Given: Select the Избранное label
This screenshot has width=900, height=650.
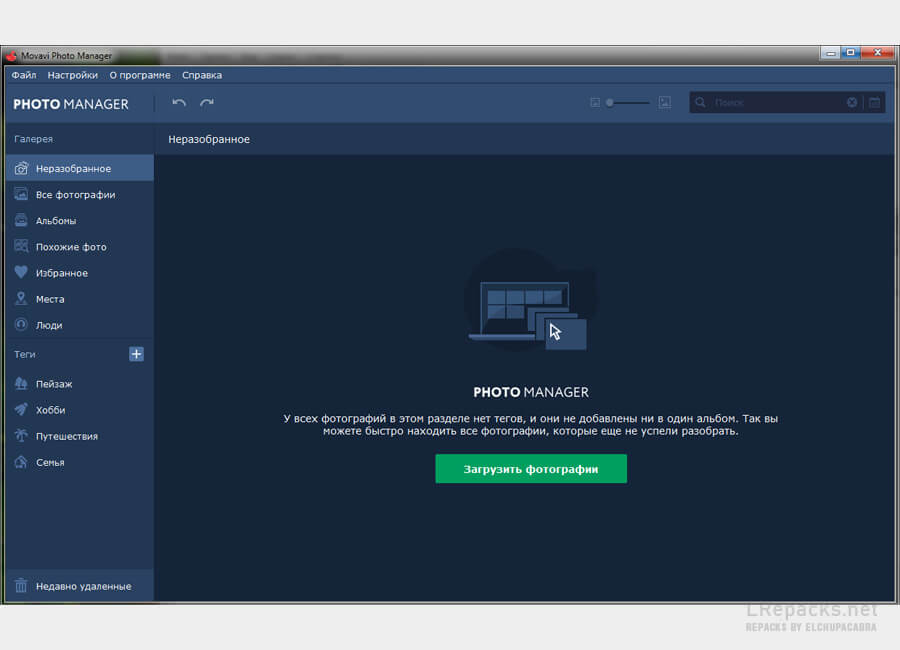Looking at the screenshot, I should (61, 273).
